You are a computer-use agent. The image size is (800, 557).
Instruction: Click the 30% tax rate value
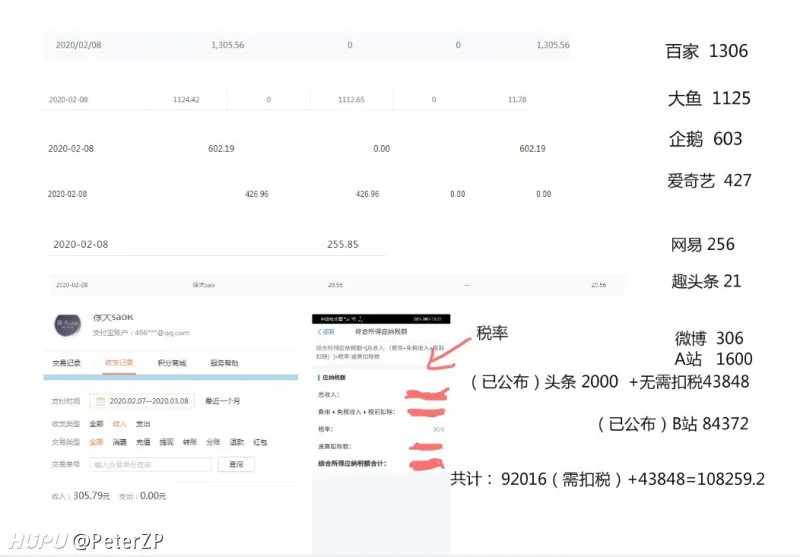pyautogui.click(x=438, y=429)
